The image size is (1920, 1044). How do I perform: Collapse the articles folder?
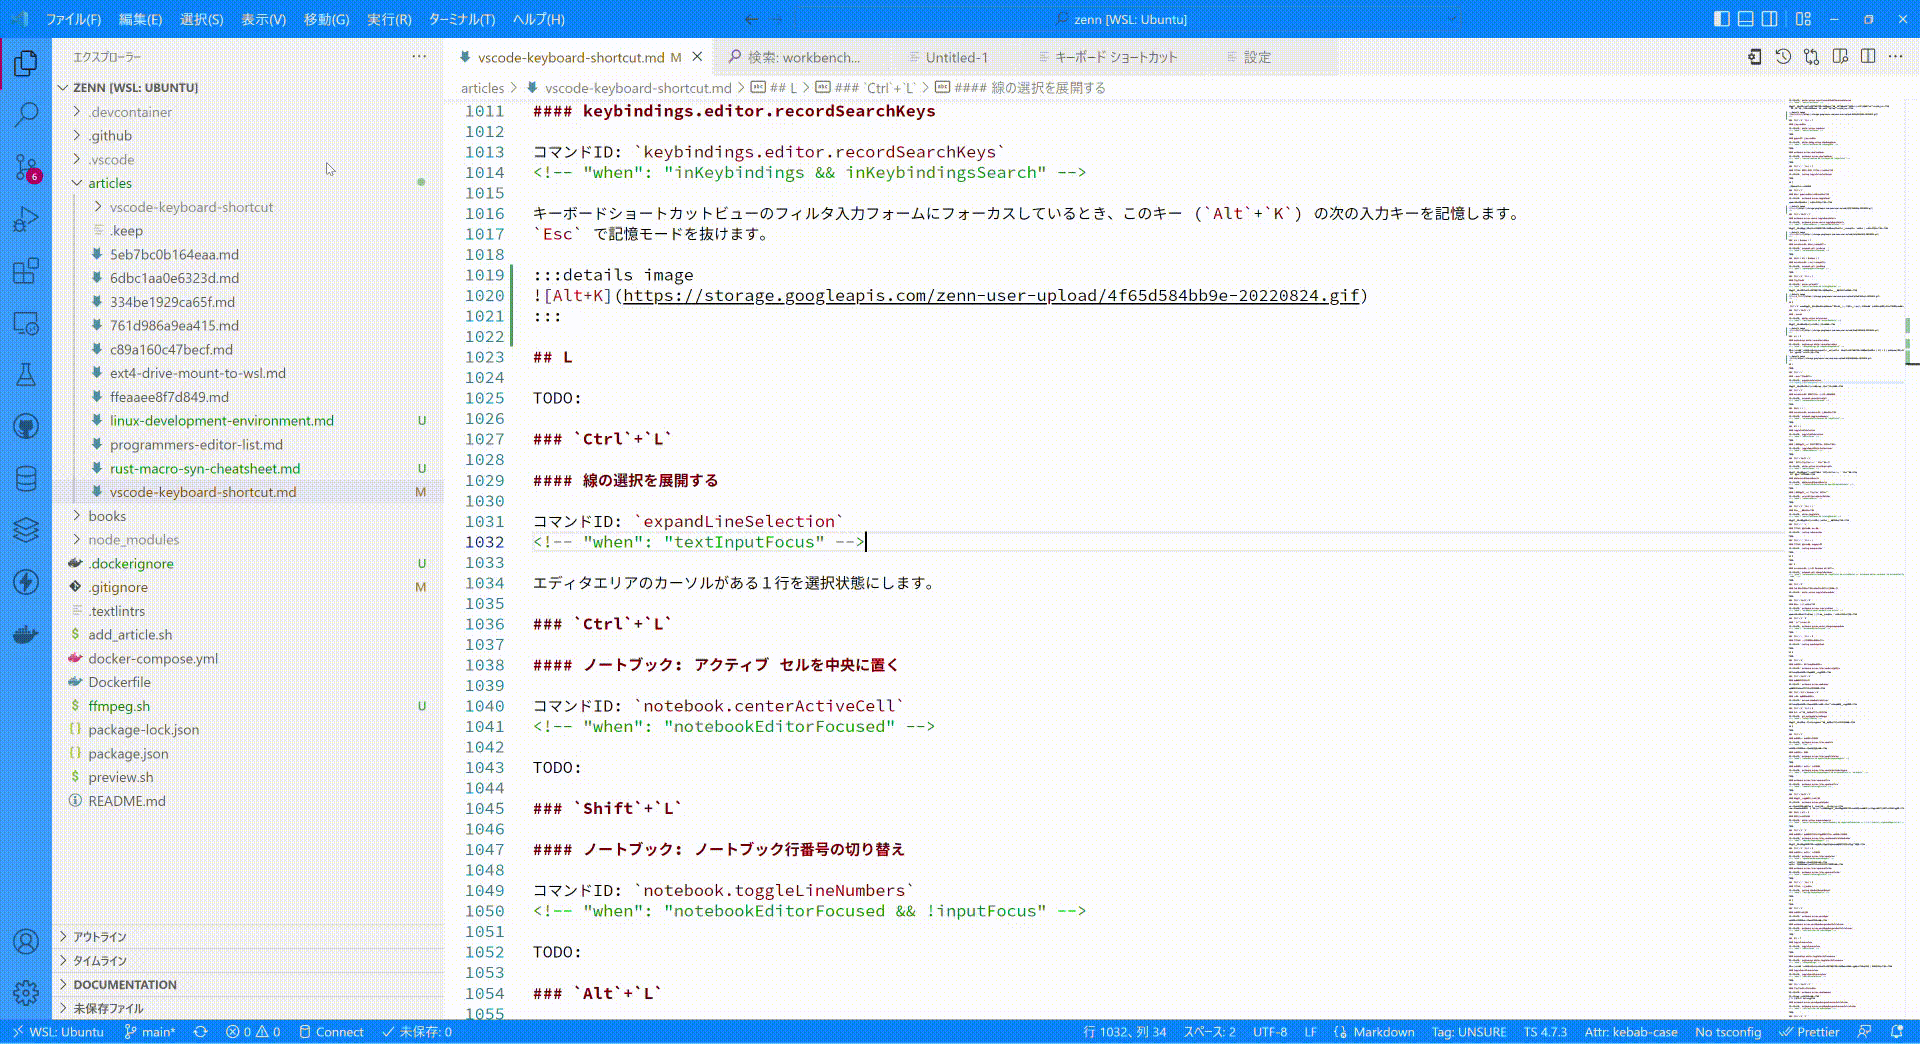[x=247, y=183]
